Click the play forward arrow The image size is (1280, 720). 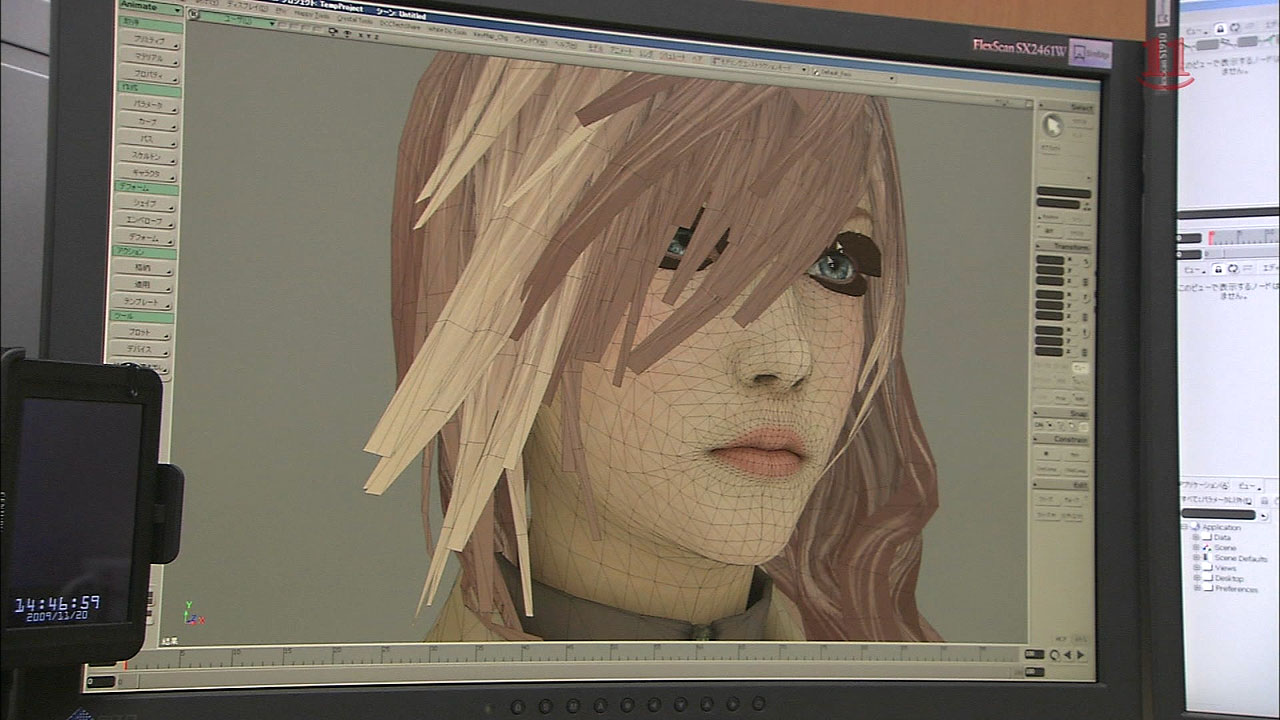(x=1079, y=655)
